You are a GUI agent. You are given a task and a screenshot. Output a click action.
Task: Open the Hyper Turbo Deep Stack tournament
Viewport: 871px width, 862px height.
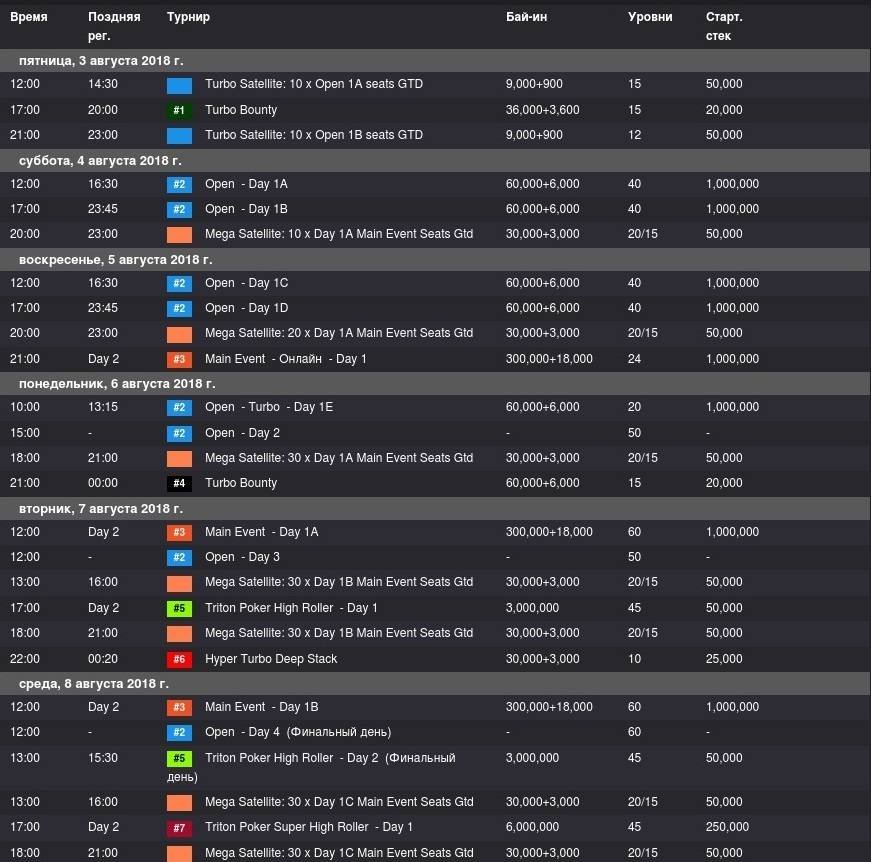(271, 659)
